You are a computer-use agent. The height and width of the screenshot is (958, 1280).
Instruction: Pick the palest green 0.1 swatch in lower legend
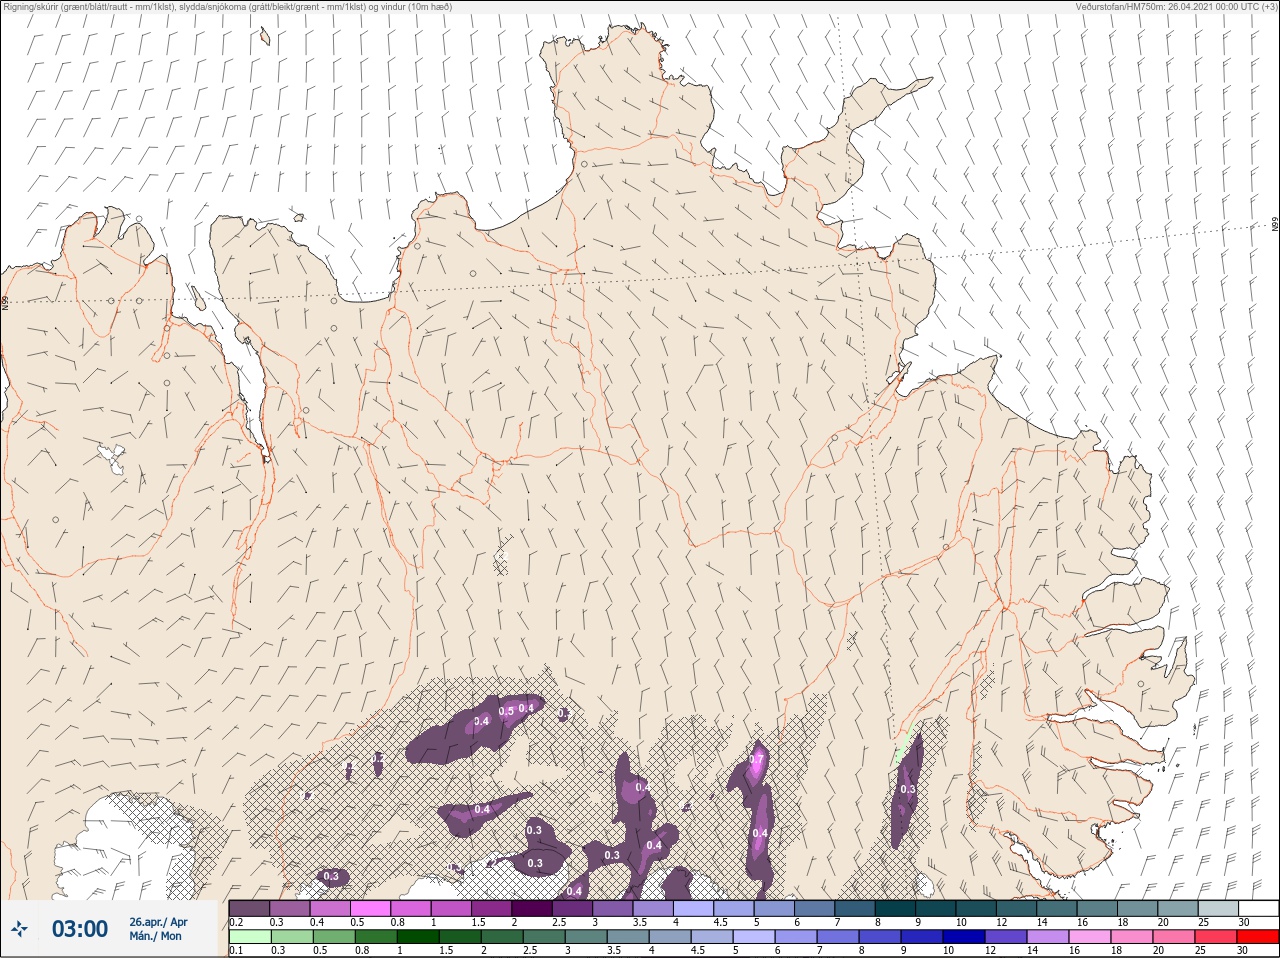coord(249,936)
